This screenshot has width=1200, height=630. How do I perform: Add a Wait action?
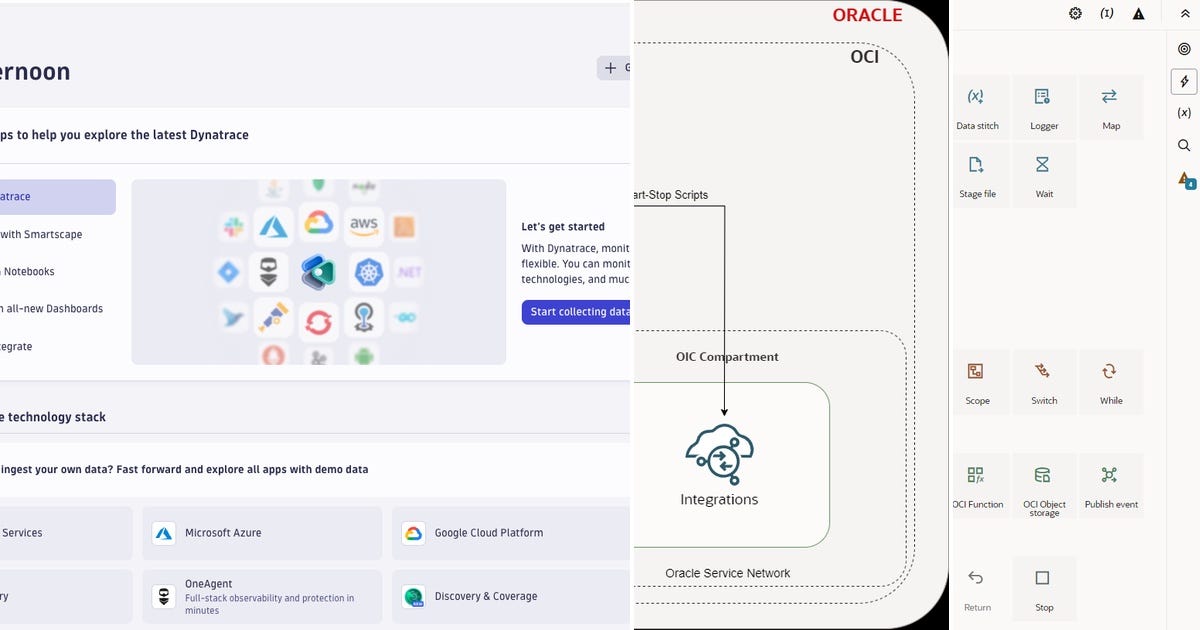1044,175
